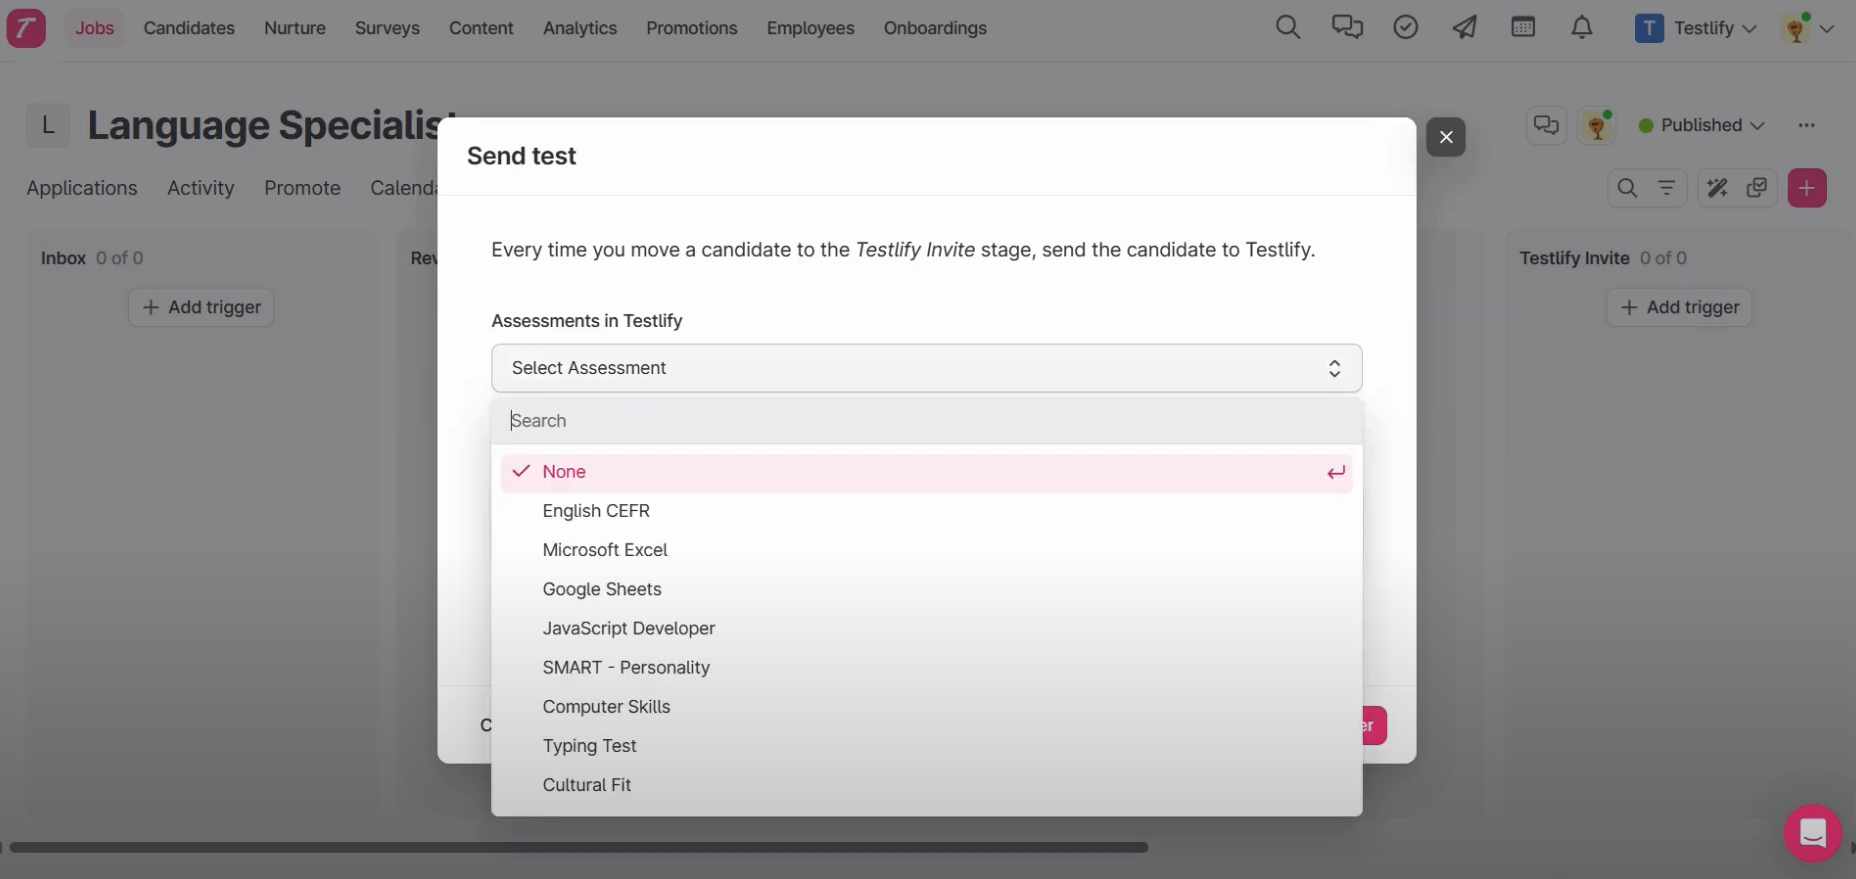Image resolution: width=1856 pixels, height=879 pixels.
Task: Click the pink plus add button
Action: click(1807, 188)
